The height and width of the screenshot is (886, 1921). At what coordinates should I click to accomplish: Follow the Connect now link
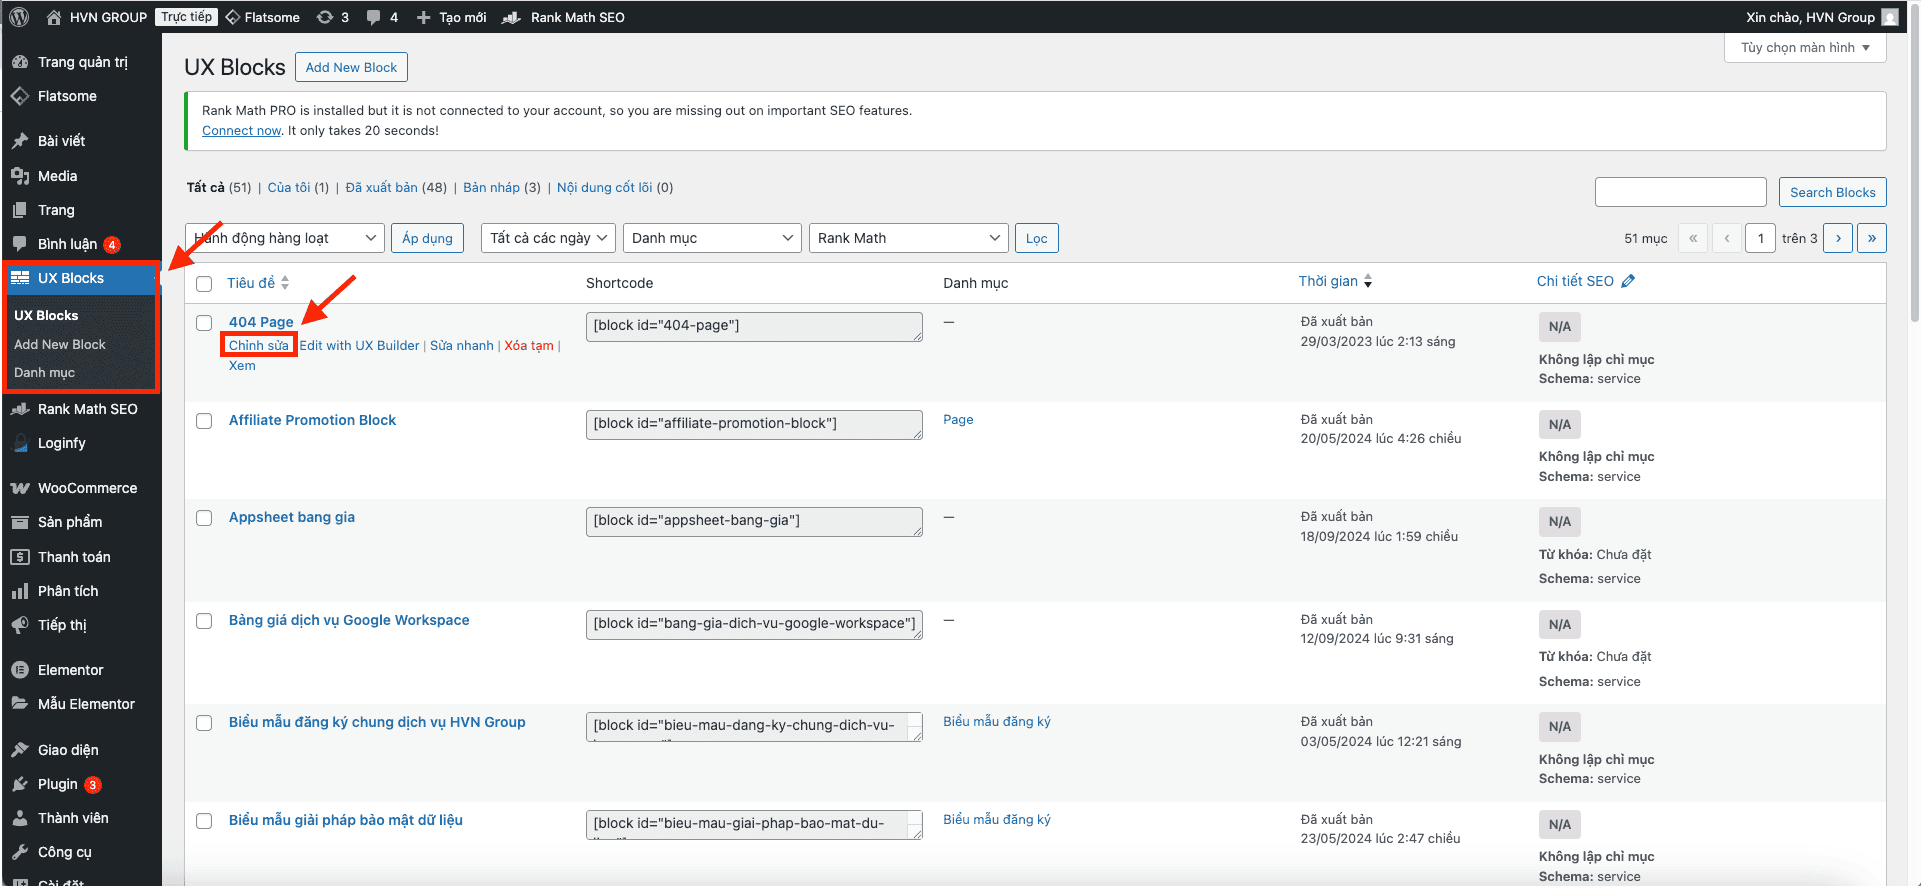click(242, 130)
